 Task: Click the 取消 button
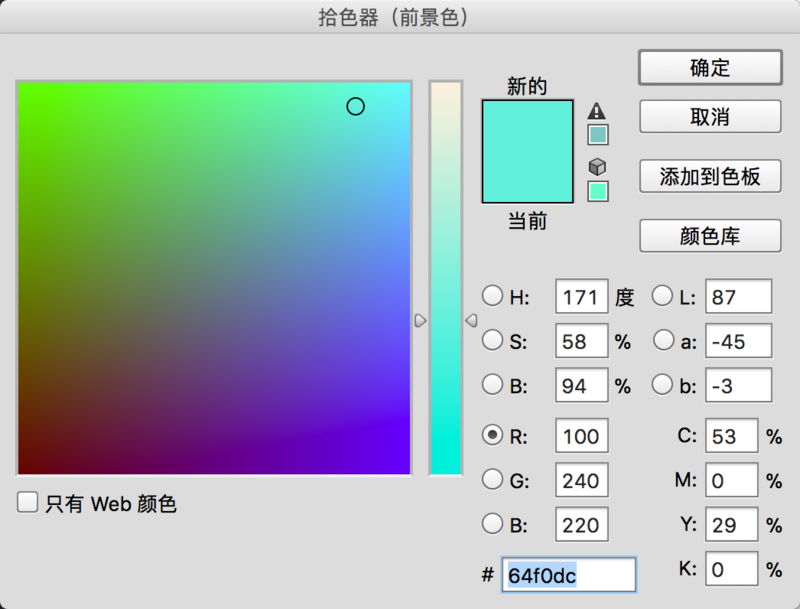tap(710, 117)
